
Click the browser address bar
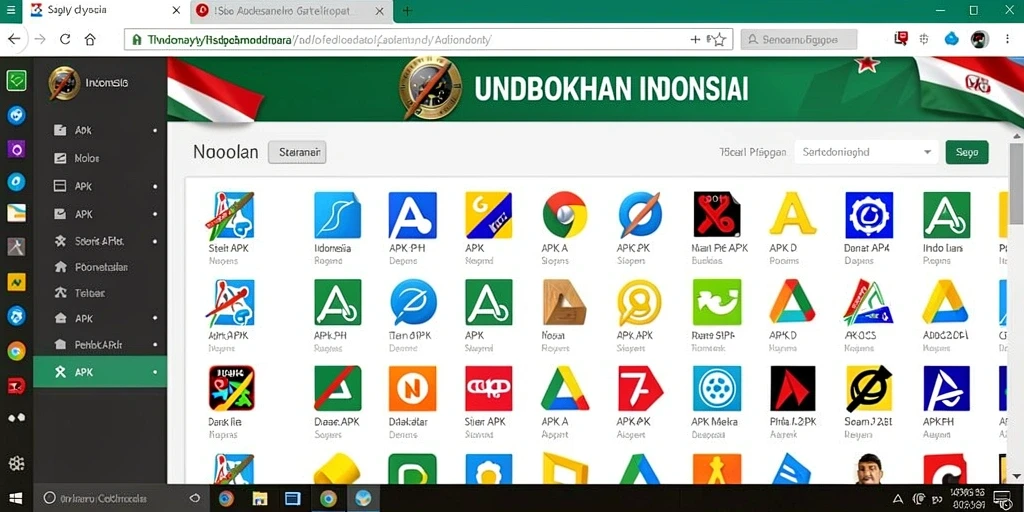pyautogui.click(x=428, y=39)
